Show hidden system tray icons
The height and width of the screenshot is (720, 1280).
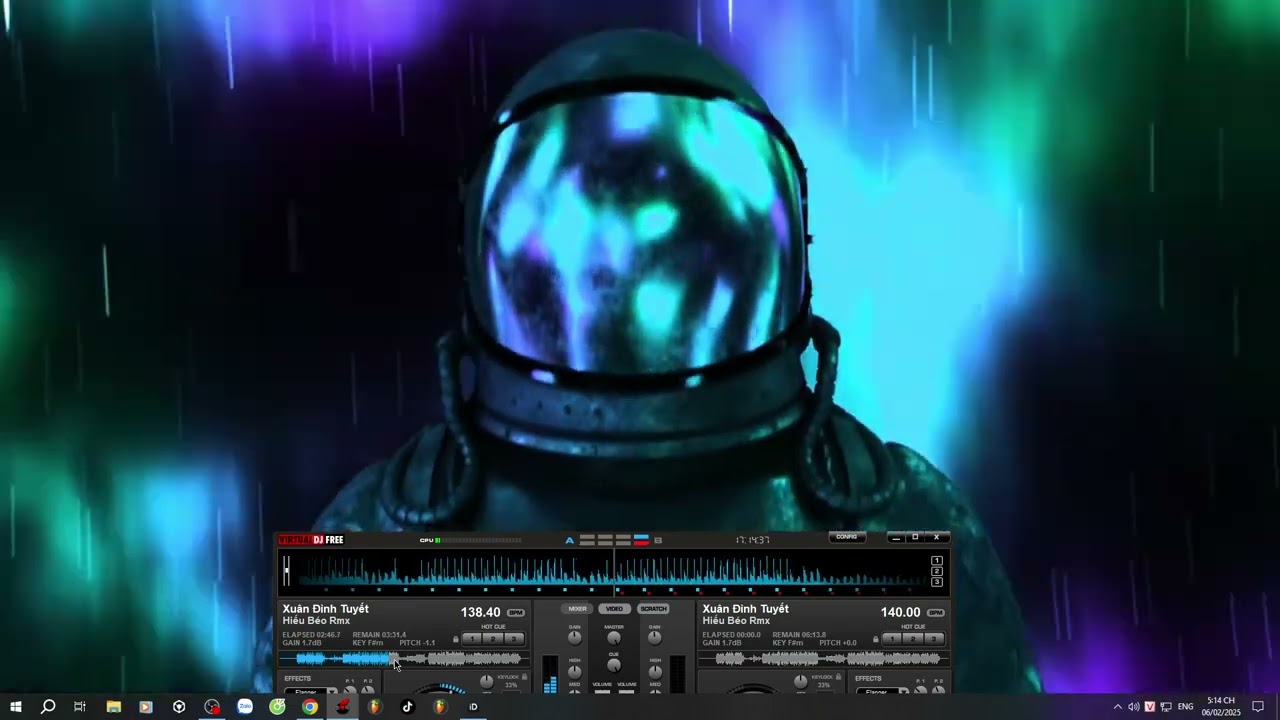(1118, 707)
